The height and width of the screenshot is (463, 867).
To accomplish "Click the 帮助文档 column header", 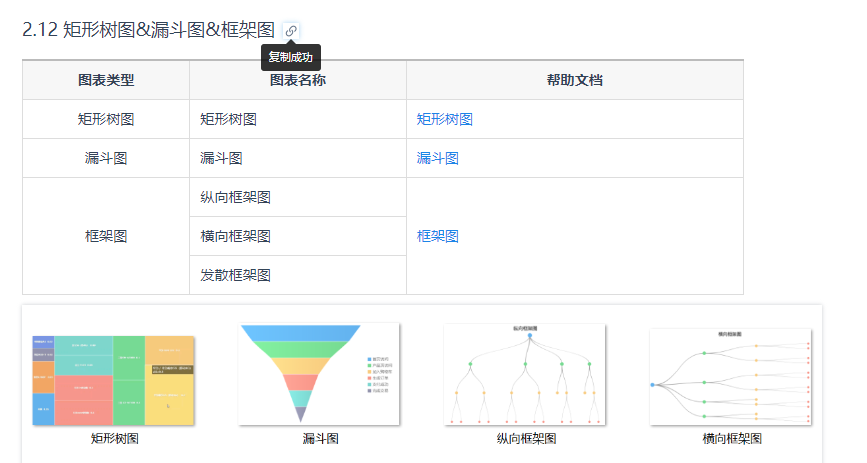I will pyautogui.click(x=574, y=80).
